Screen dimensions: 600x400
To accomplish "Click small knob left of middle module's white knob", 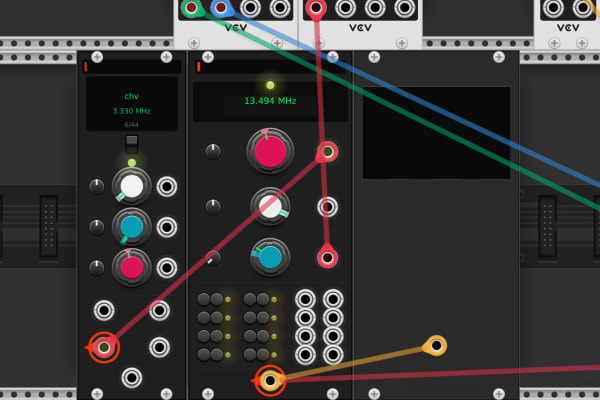I will click(213, 207).
